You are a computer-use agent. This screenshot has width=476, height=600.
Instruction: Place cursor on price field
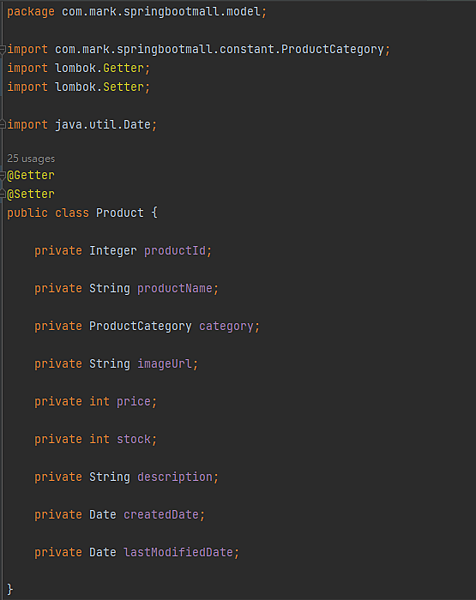133,401
